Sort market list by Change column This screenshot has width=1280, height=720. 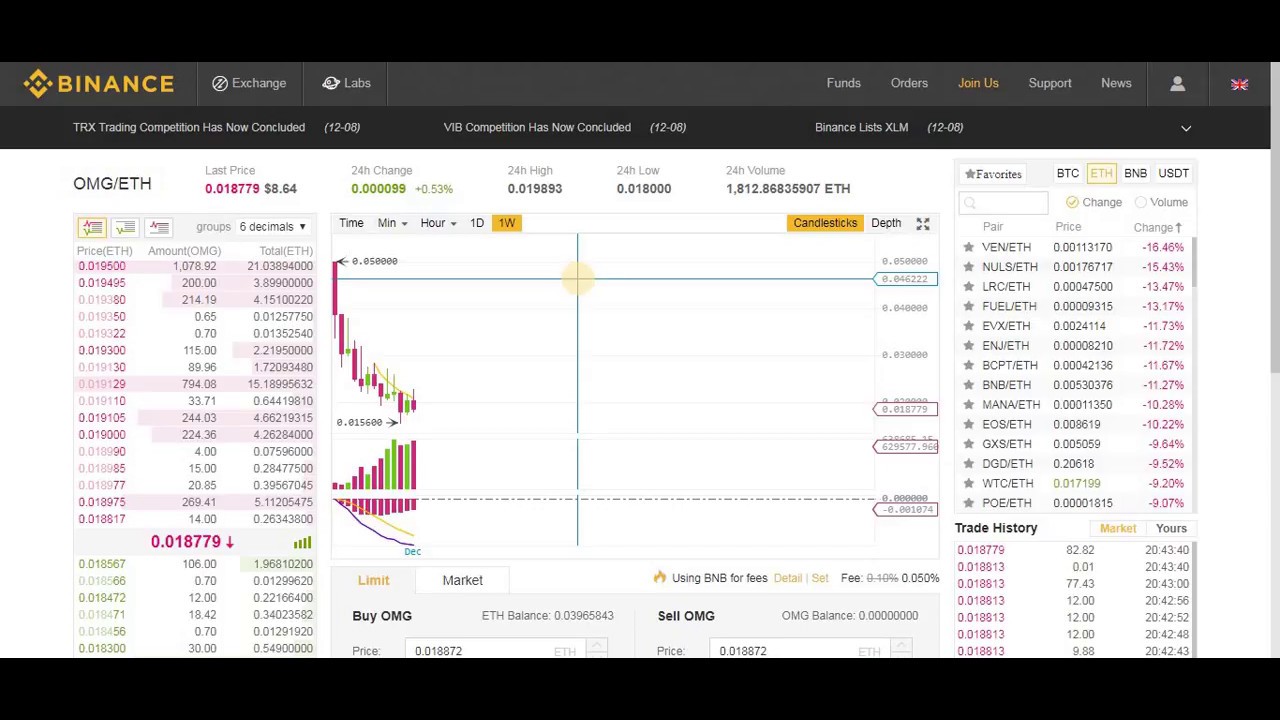click(x=1158, y=228)
